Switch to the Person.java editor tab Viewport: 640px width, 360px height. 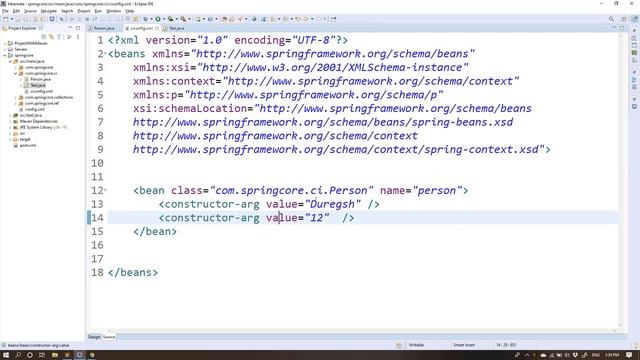point(104,28)
